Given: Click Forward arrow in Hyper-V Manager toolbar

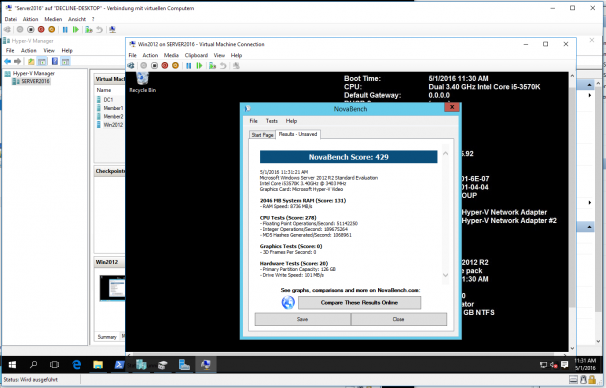Looking at the screenshot, I should 17,61.
